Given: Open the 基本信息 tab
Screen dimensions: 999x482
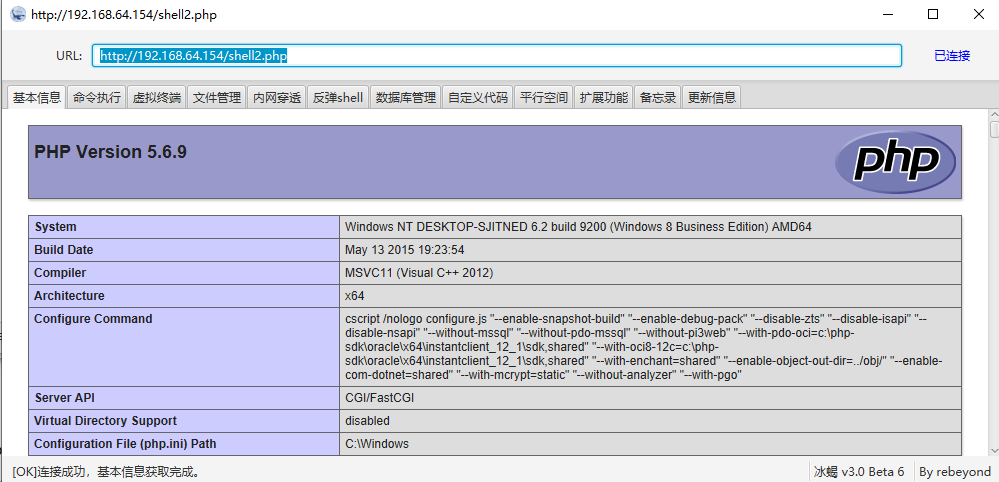Looking at the screenshot, I should (37, 97).
